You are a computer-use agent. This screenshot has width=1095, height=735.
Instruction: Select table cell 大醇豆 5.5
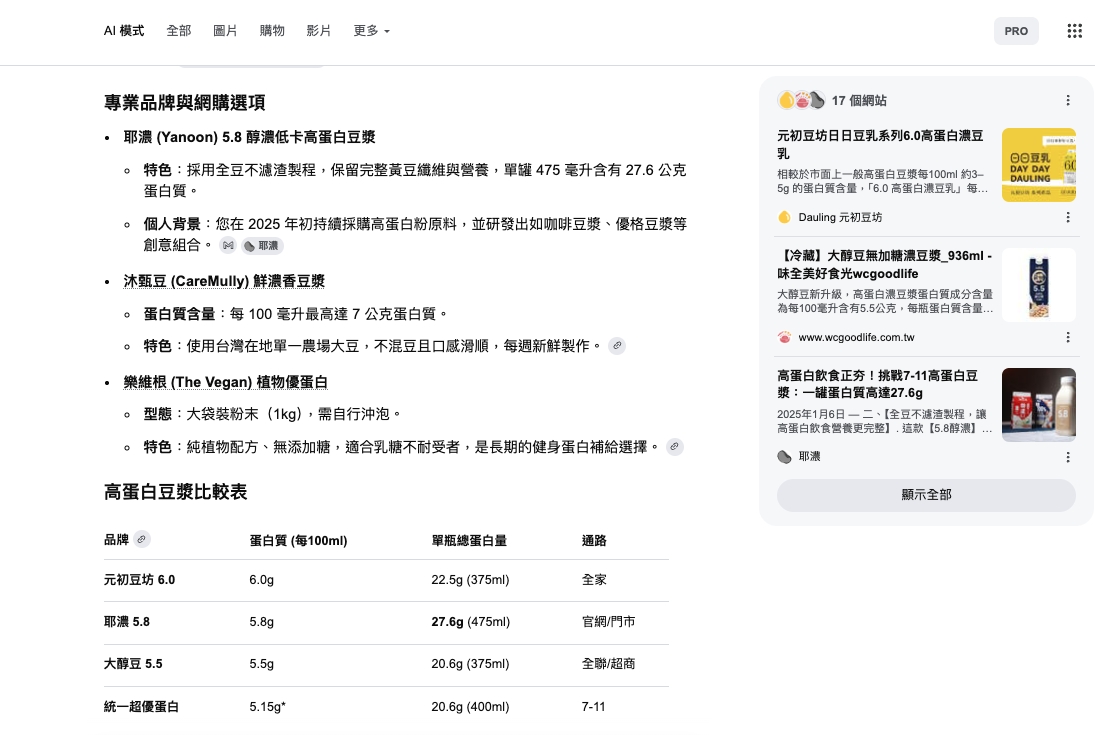coord(133,664)
